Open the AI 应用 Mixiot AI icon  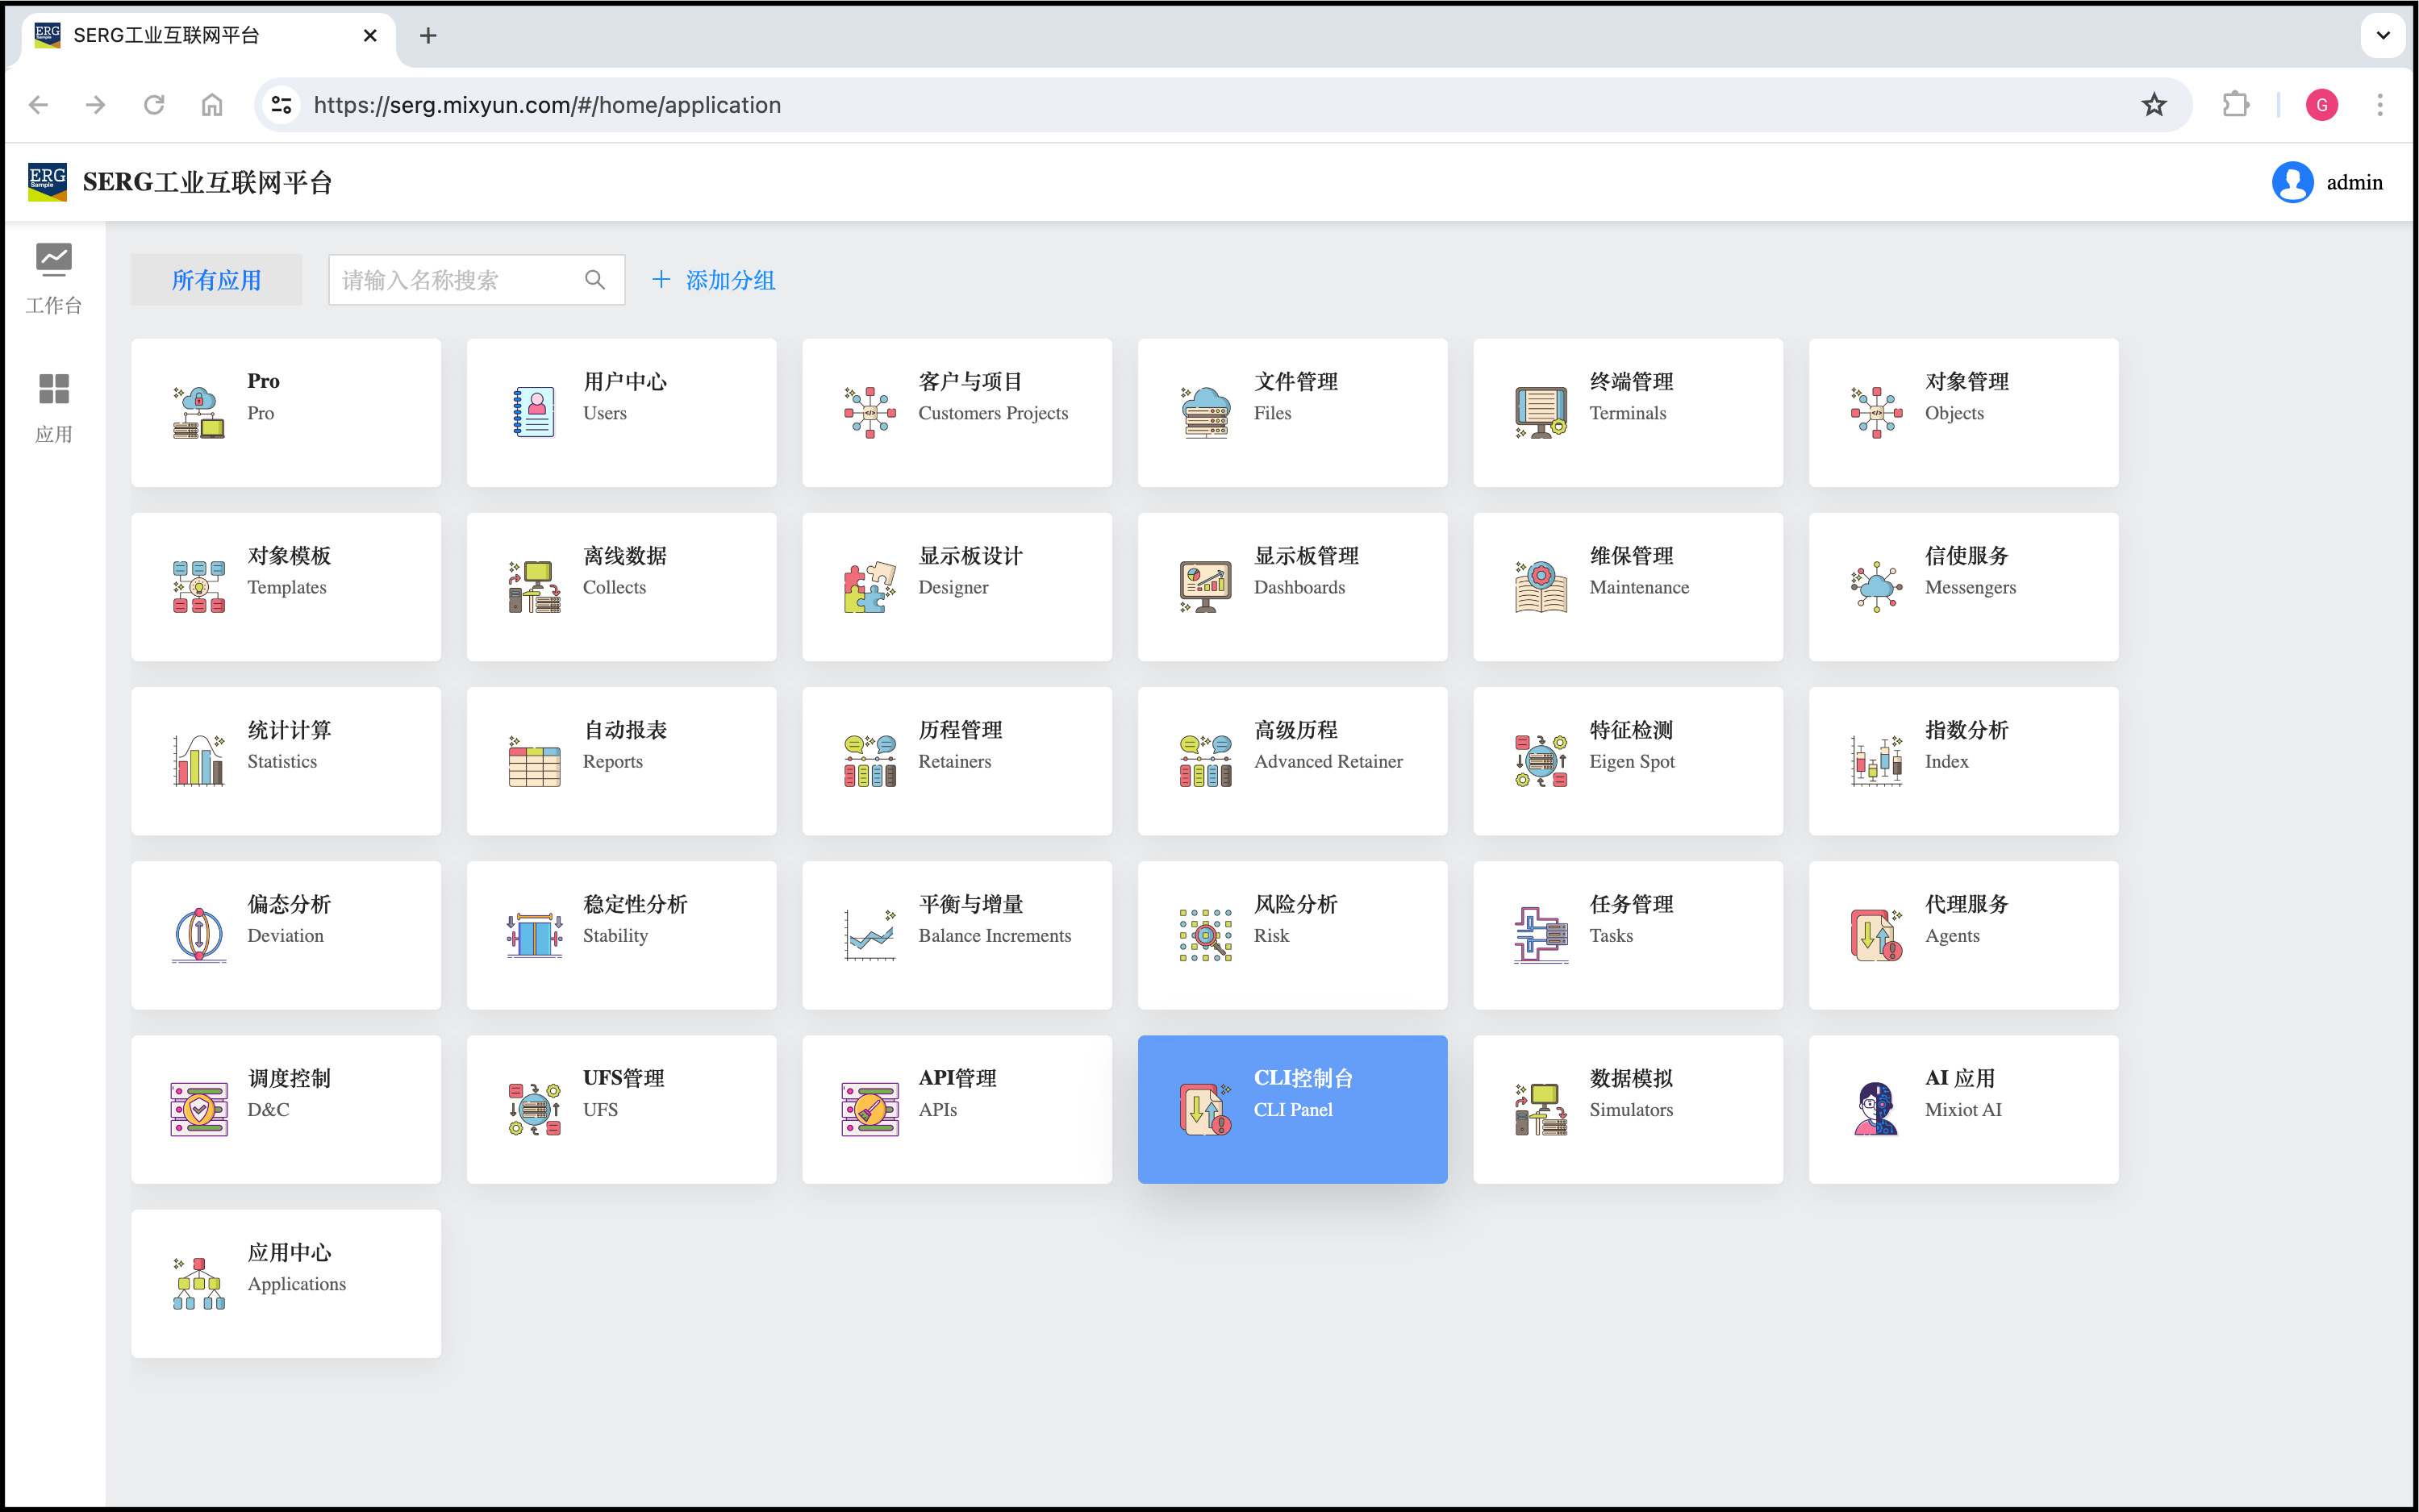point(1875,1108)
